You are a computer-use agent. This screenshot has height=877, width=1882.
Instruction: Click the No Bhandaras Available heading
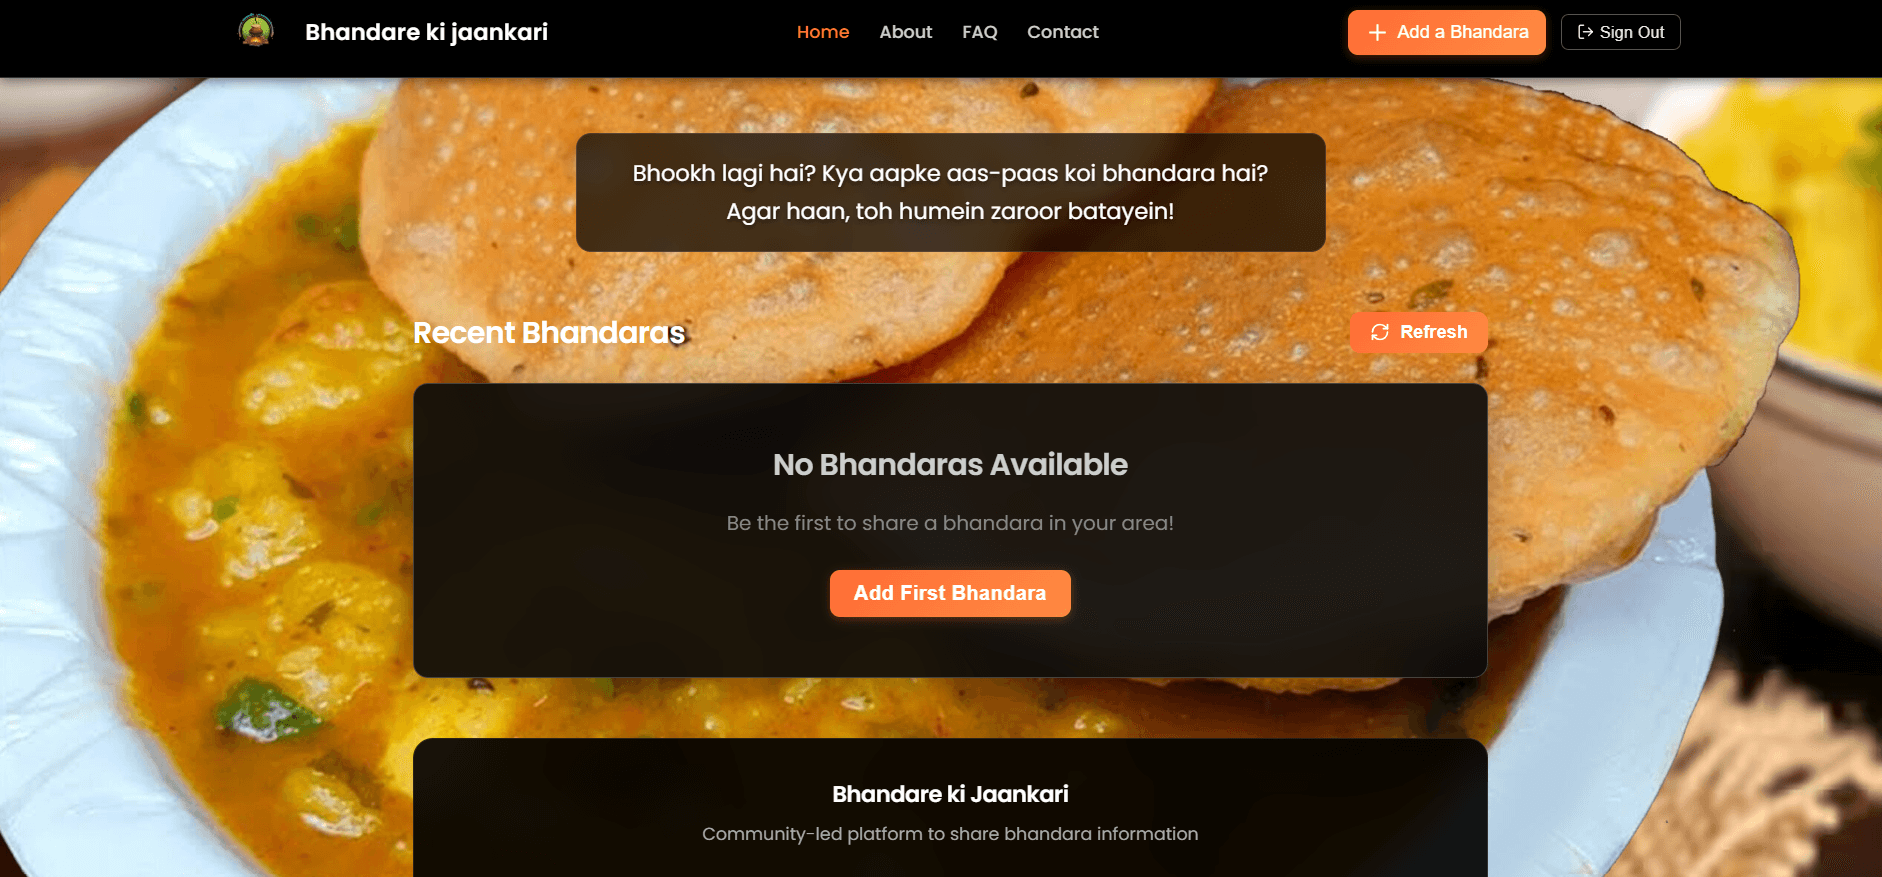pos(950,464)
